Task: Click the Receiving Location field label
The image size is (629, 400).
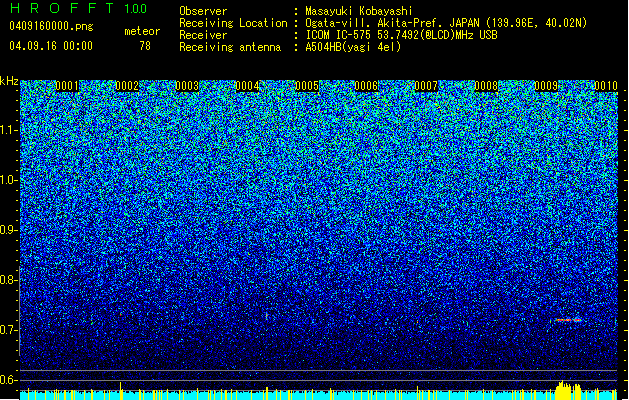Action: (x=233, y=23)
